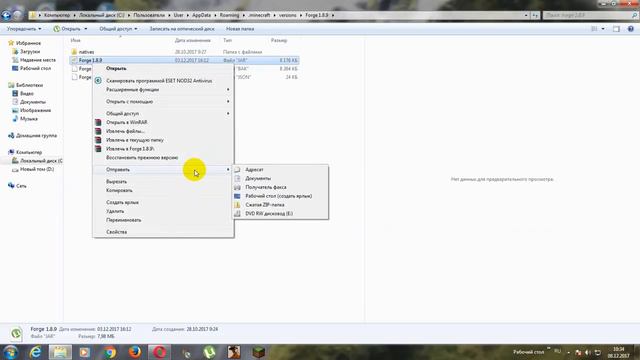The width and height of the screenshot is (640, 360).
Task: Click the compressed ZIP folder icon
Action: [238, 205]
